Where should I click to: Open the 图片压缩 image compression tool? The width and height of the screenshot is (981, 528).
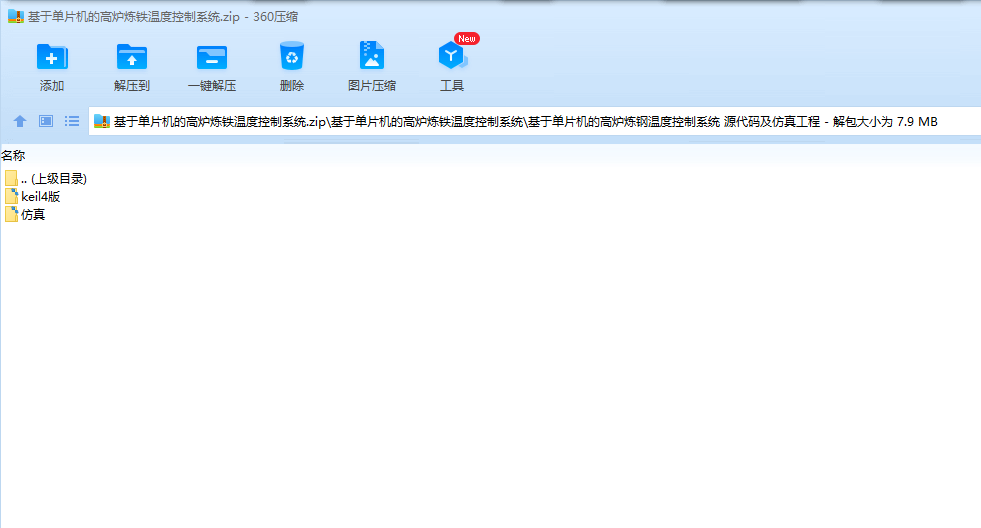[x=372, y=56]
